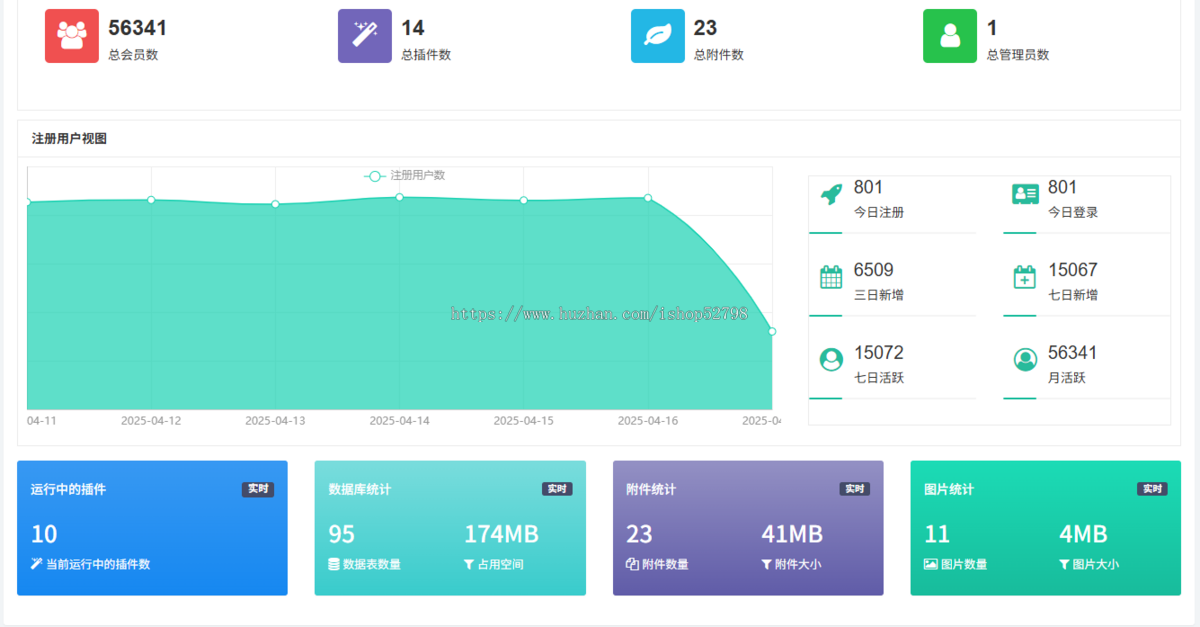This screenshot has width=1200, height=627.
Task: Click the 实时 badge on 附件统计 card
Action: pos(855,489)
